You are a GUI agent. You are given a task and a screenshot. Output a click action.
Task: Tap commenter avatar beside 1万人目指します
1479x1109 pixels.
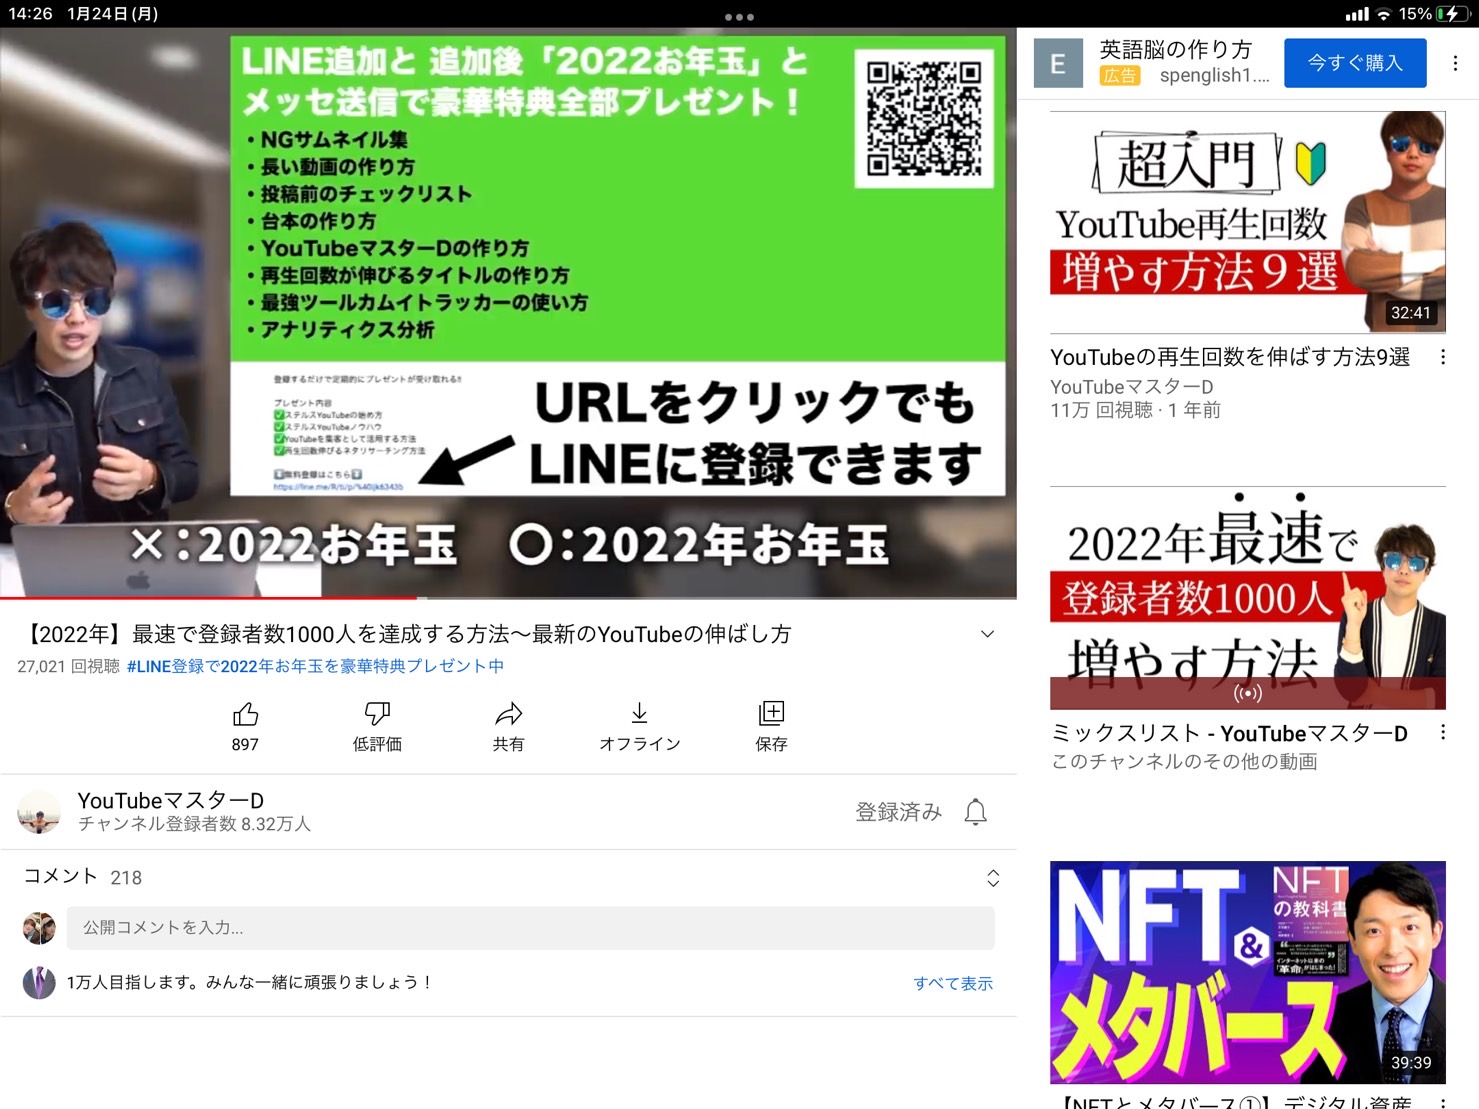[39, 983]
